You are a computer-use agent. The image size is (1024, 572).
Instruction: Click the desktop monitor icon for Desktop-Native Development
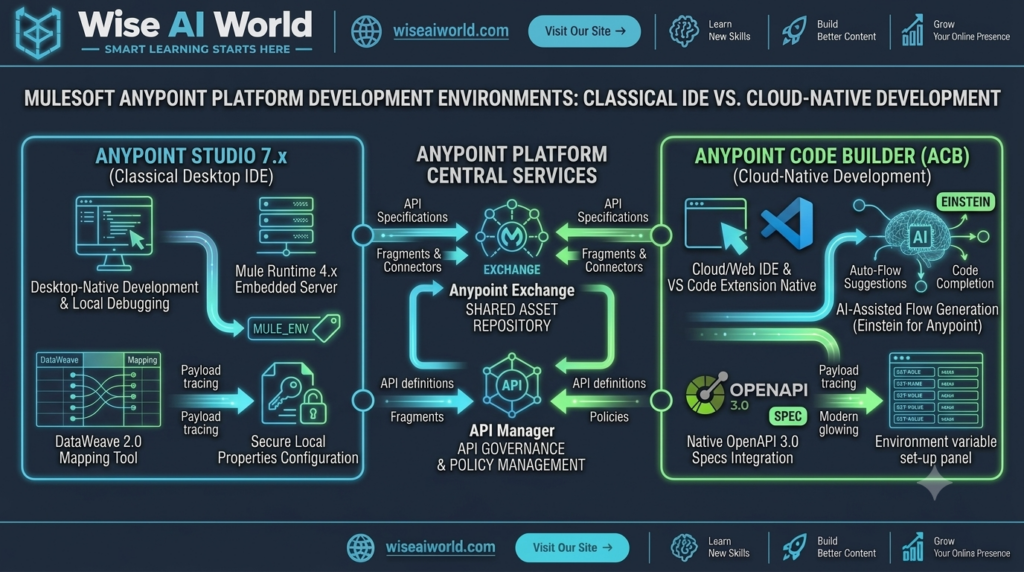pos(114,233)
